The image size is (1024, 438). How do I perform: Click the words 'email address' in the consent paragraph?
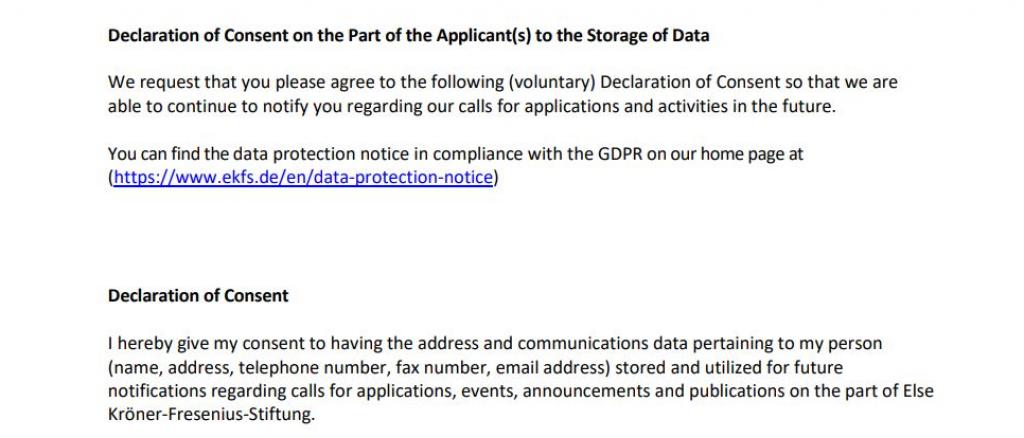tap(552, 368)
